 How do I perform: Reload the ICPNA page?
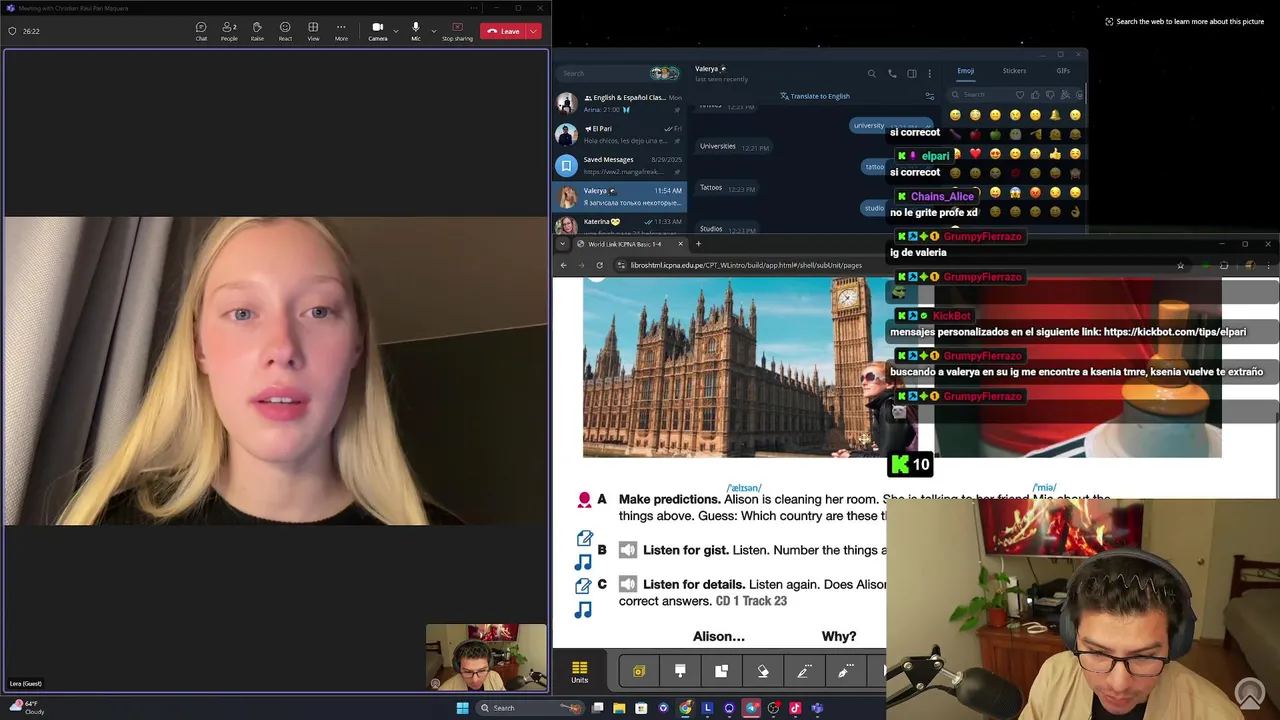click(x=599, y=265)
